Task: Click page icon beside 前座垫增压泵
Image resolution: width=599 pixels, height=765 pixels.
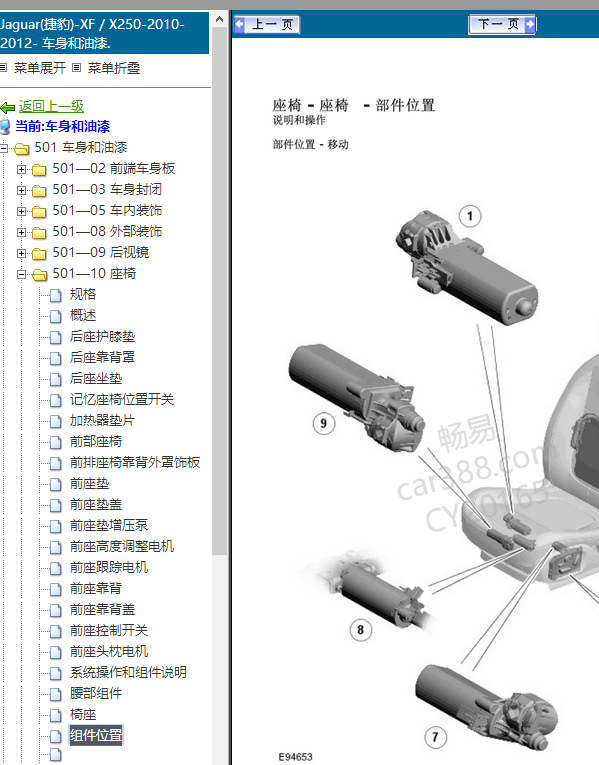Action: point(56,526)
